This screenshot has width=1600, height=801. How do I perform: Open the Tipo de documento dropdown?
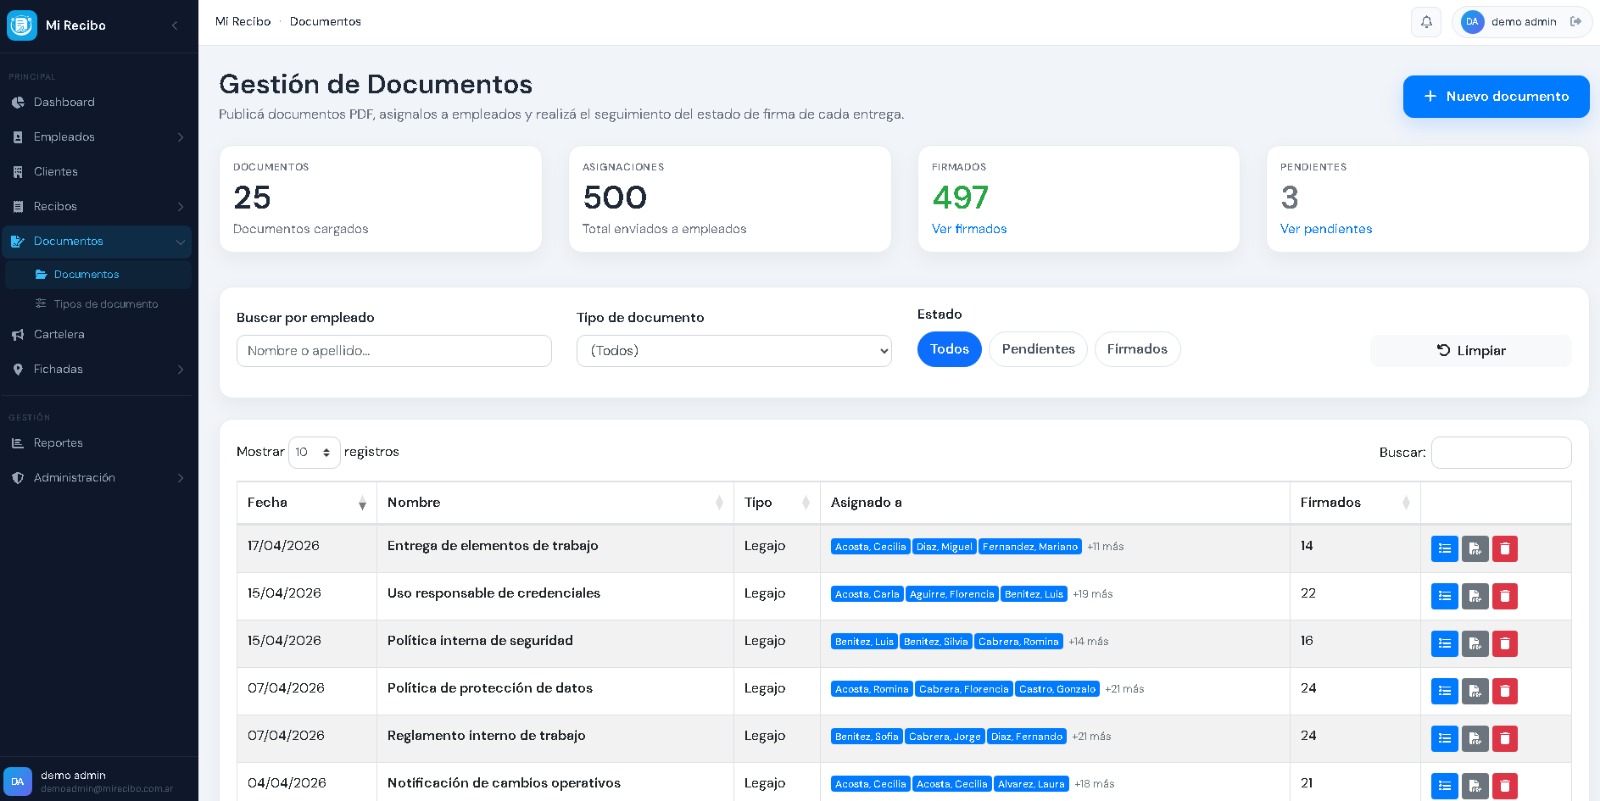(734, 351)
